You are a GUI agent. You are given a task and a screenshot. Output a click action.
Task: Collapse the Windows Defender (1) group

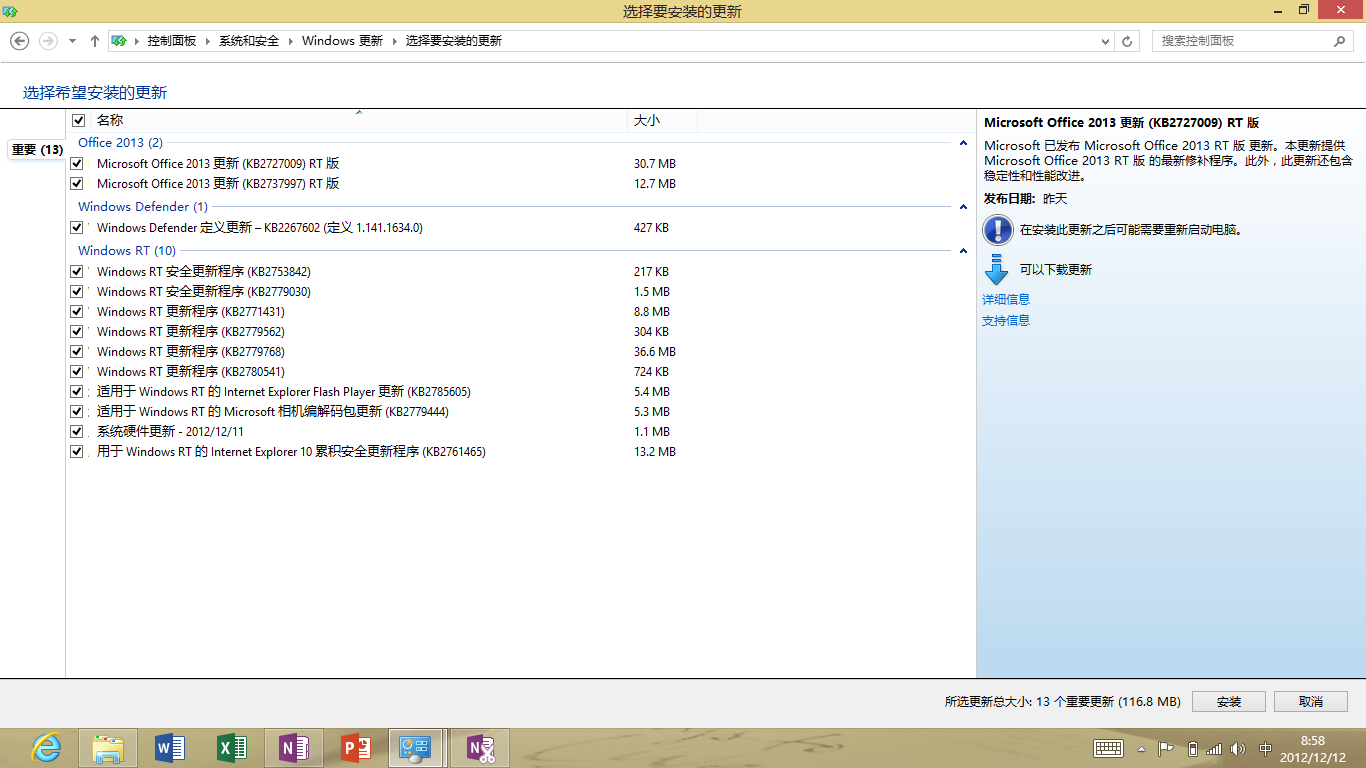963,207
